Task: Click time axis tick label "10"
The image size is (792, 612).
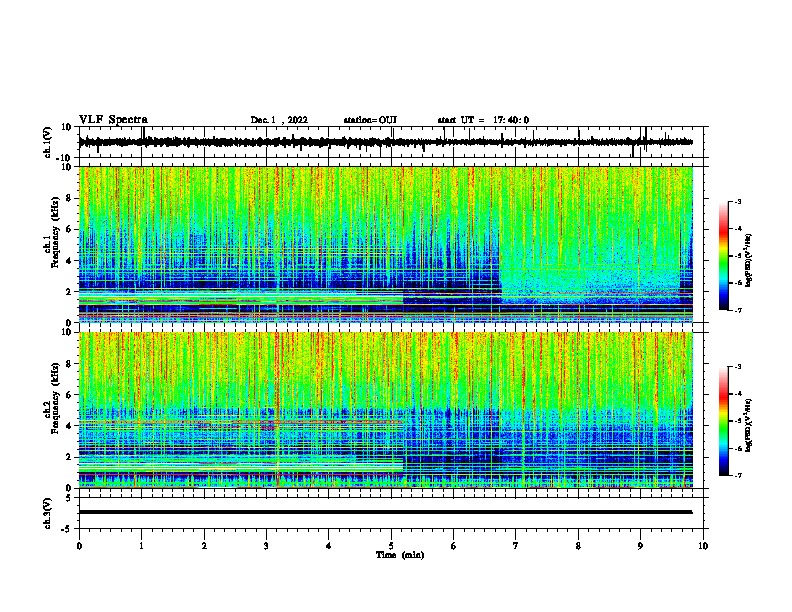Action: pyautogui.click(x=703, y=546)
